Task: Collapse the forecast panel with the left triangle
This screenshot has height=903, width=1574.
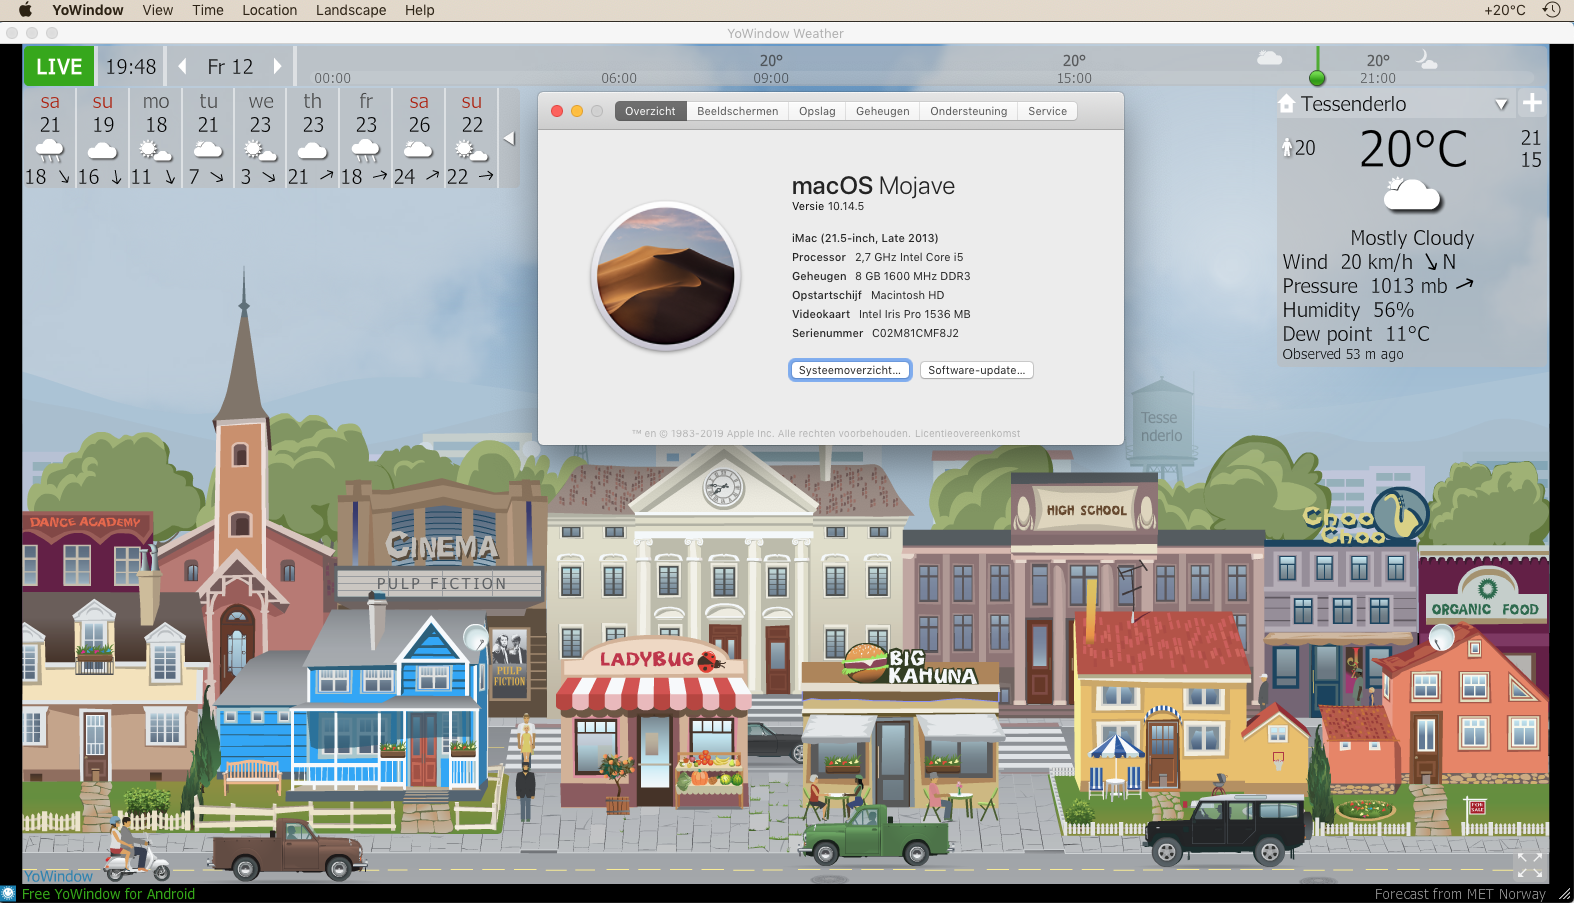Action: (x=509, y=138)
